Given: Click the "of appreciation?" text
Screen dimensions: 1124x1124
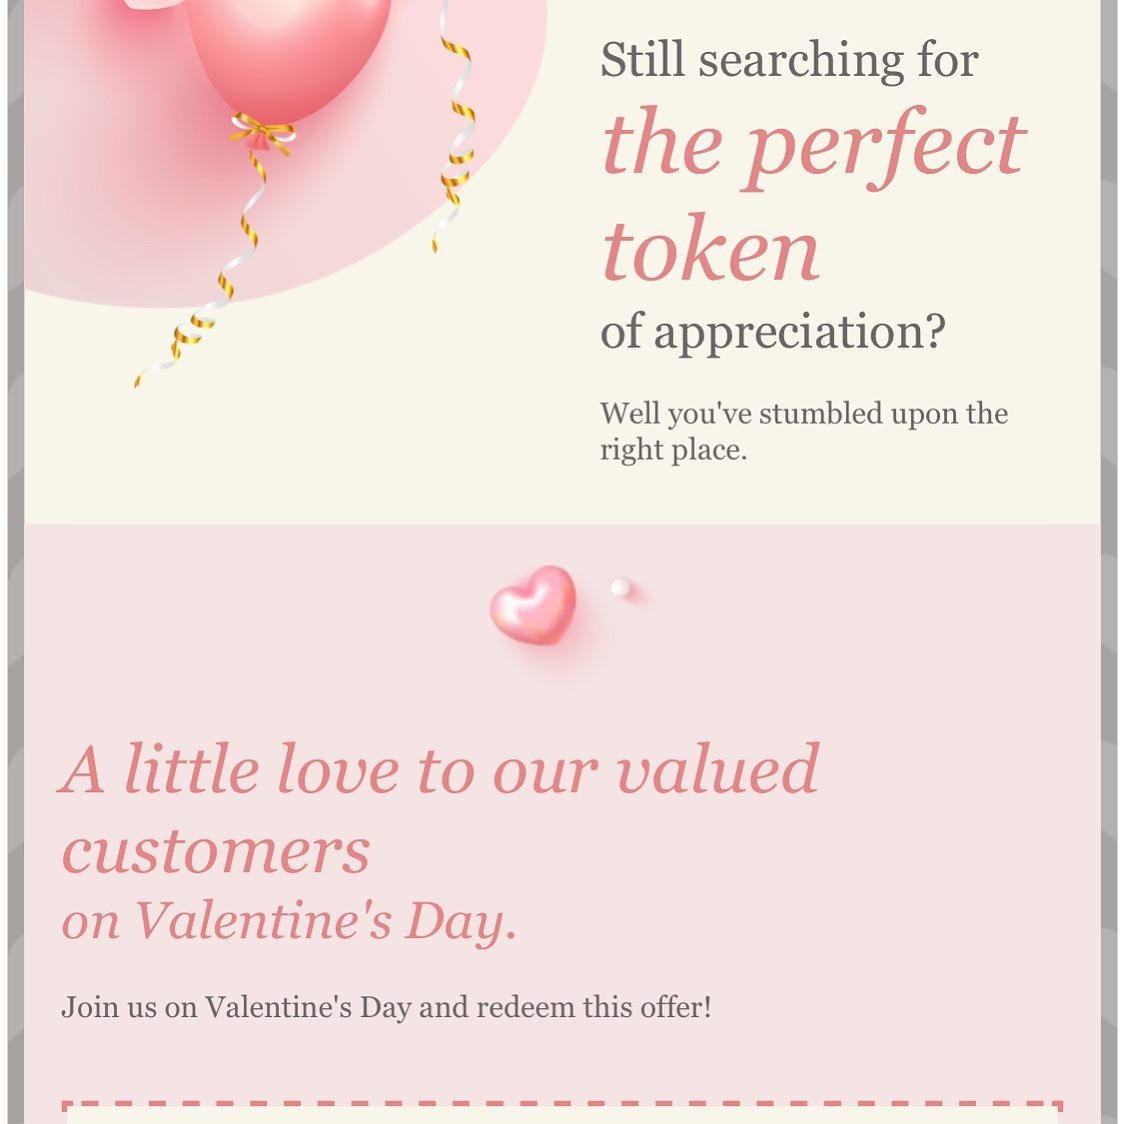Looking at the screenshot, I should tap(772, 331).
